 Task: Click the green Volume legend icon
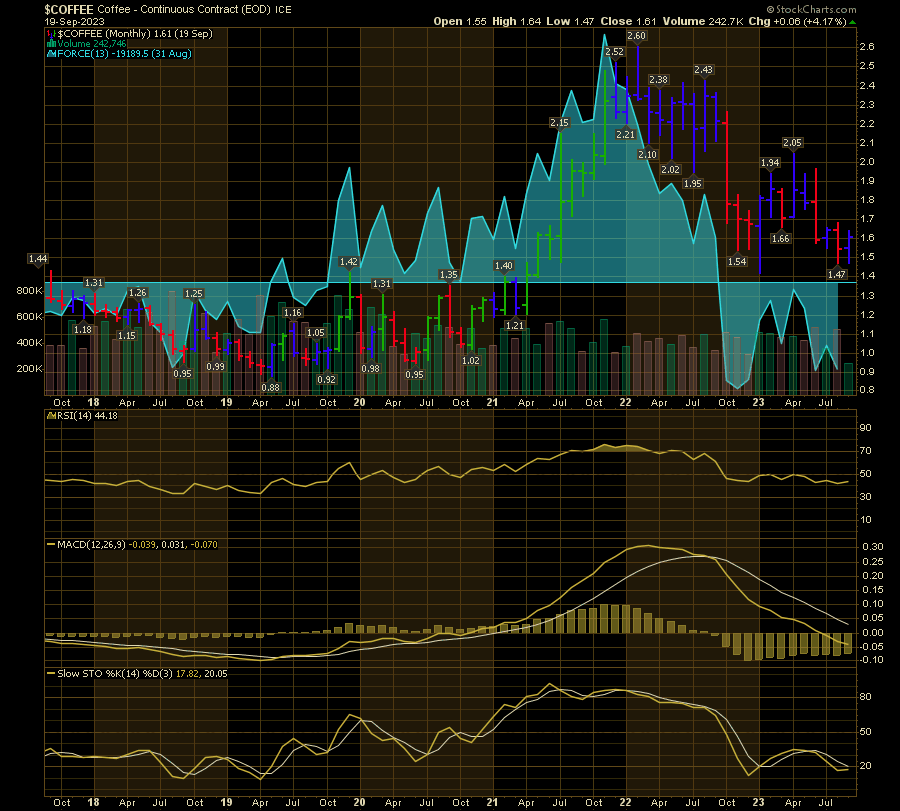(50, 43)
